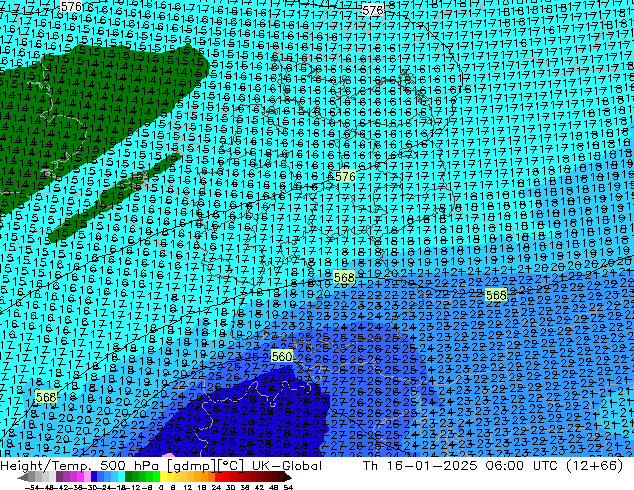Click the gray arrow legend start
The height and width of the screenshot is (490, 634).
pyautogui.click(x=22, y=477)
